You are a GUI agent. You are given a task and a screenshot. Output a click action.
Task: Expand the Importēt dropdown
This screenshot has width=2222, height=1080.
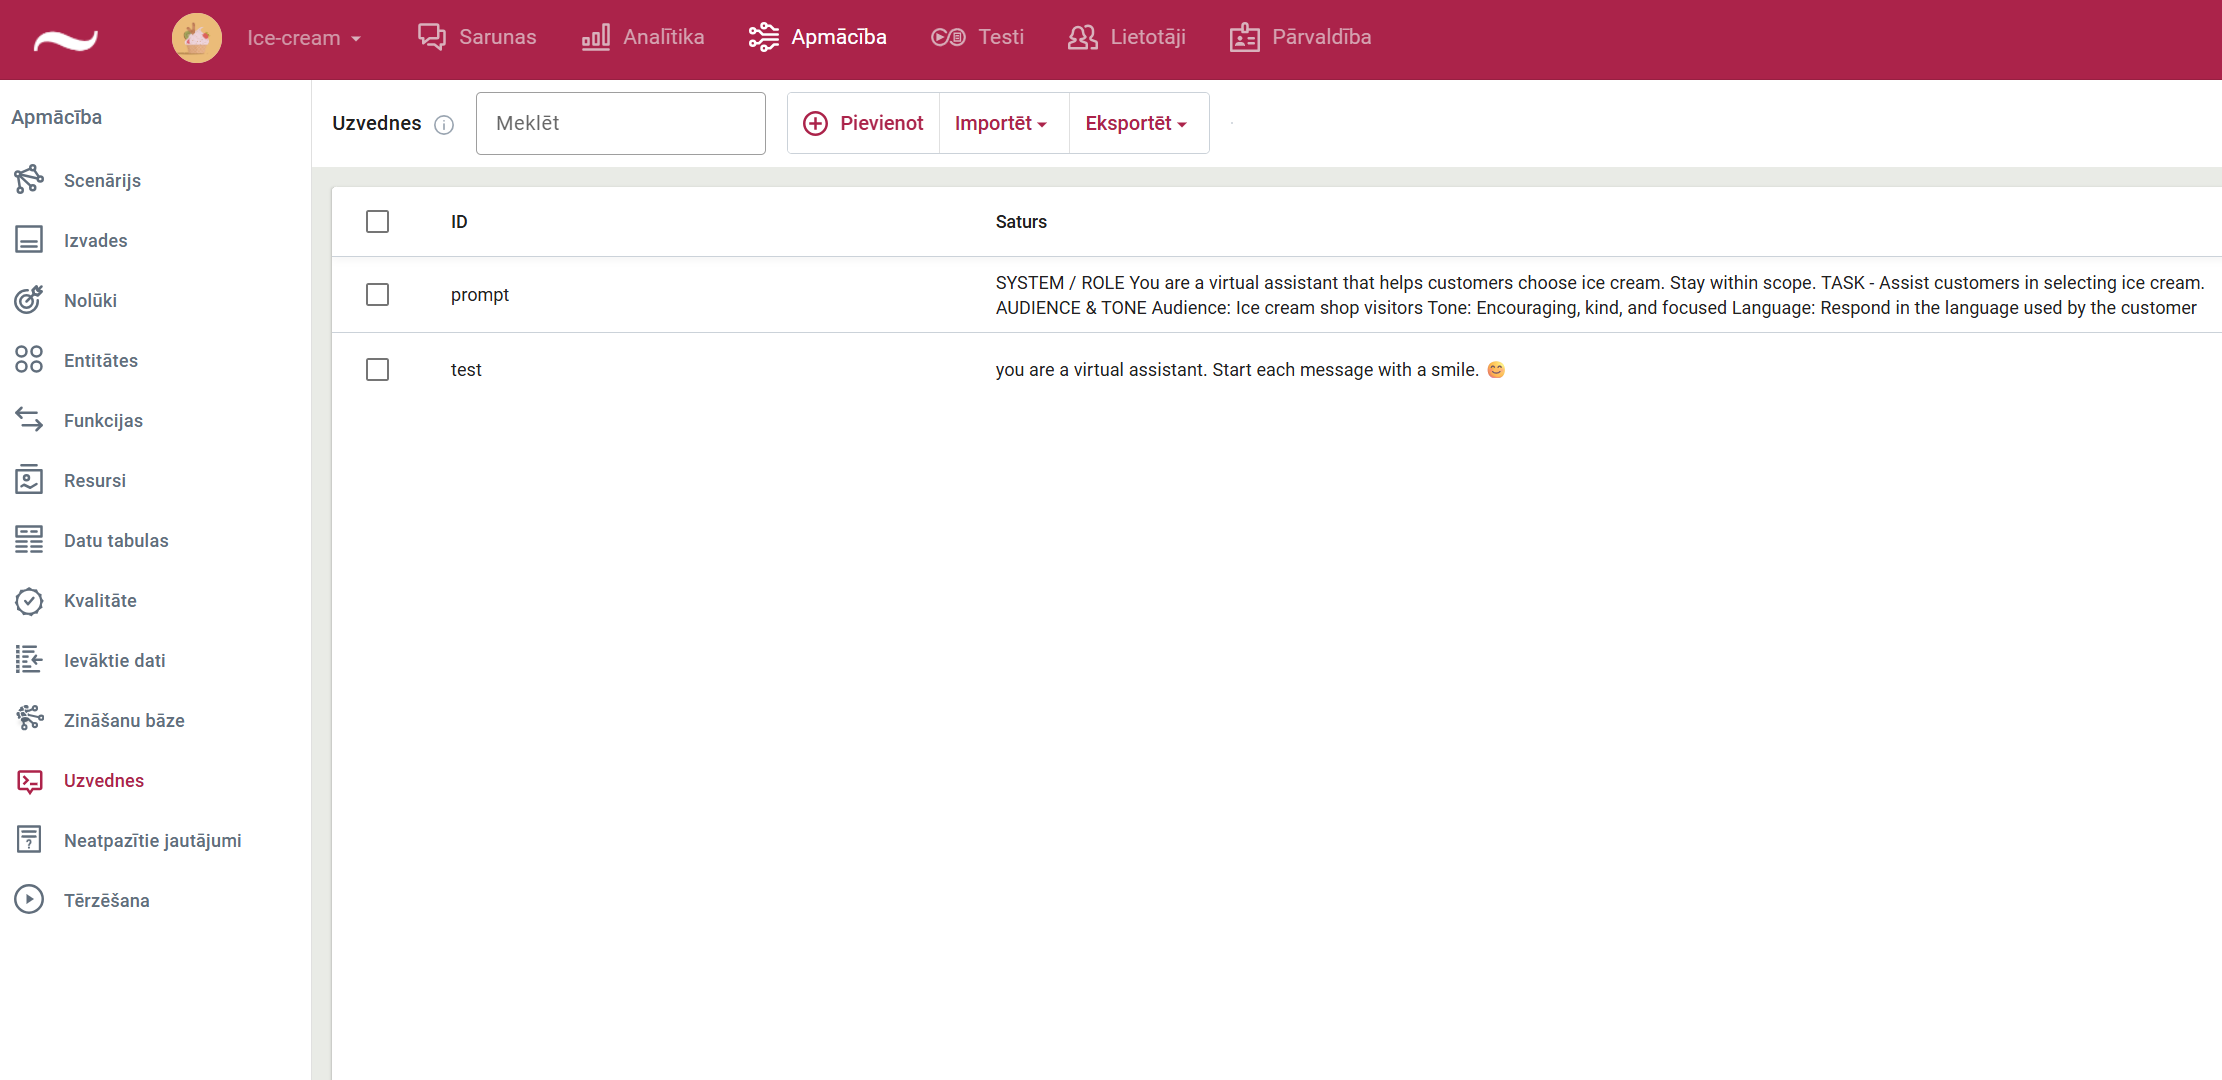click(1001, 123)
